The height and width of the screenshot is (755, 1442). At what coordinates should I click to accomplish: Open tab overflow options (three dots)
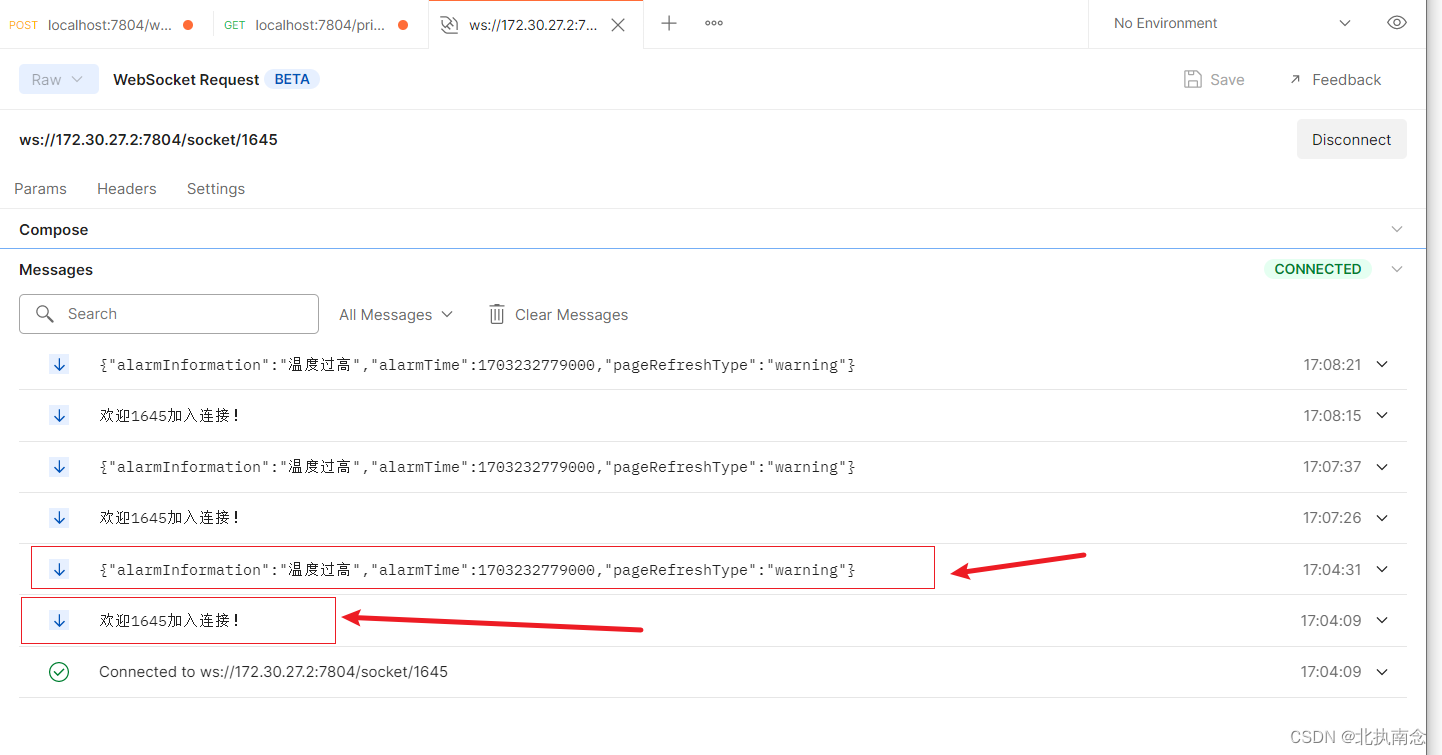[x=714, y=23]
